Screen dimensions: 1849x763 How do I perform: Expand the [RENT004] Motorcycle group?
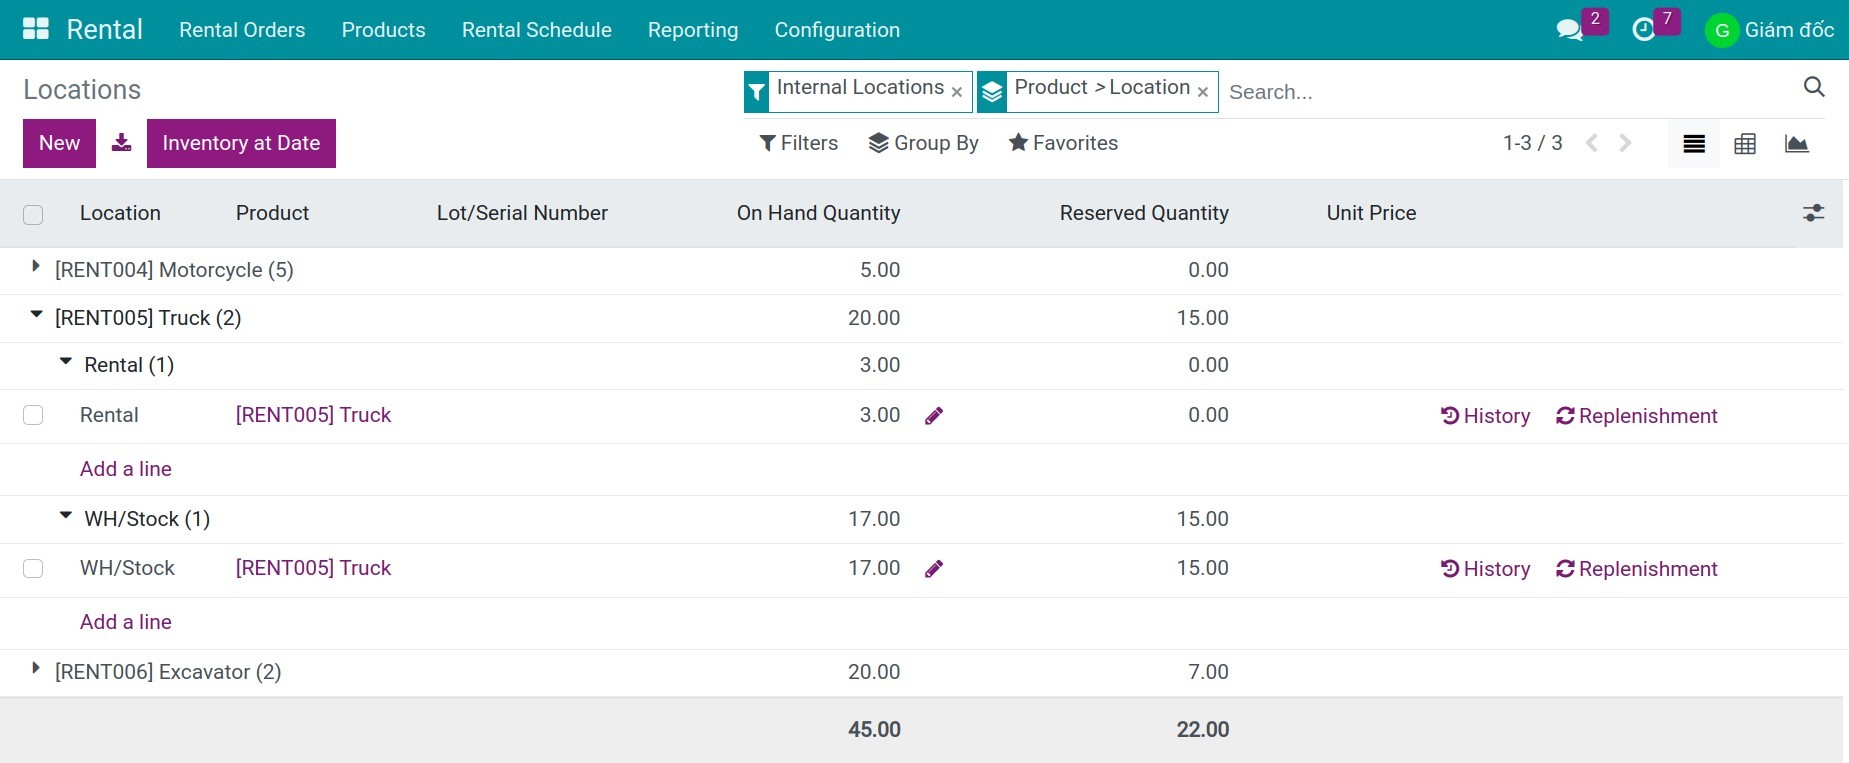(x=36, y=267)
